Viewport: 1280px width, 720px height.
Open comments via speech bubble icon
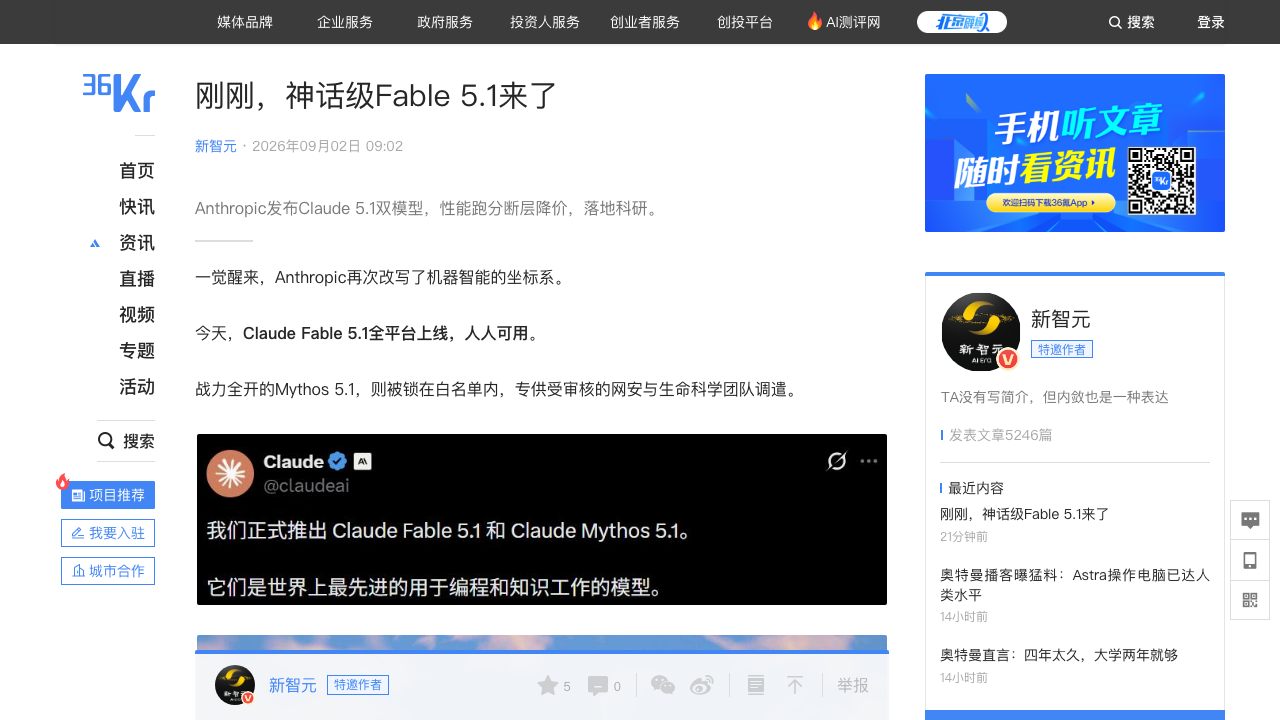[x=598, y=686]
